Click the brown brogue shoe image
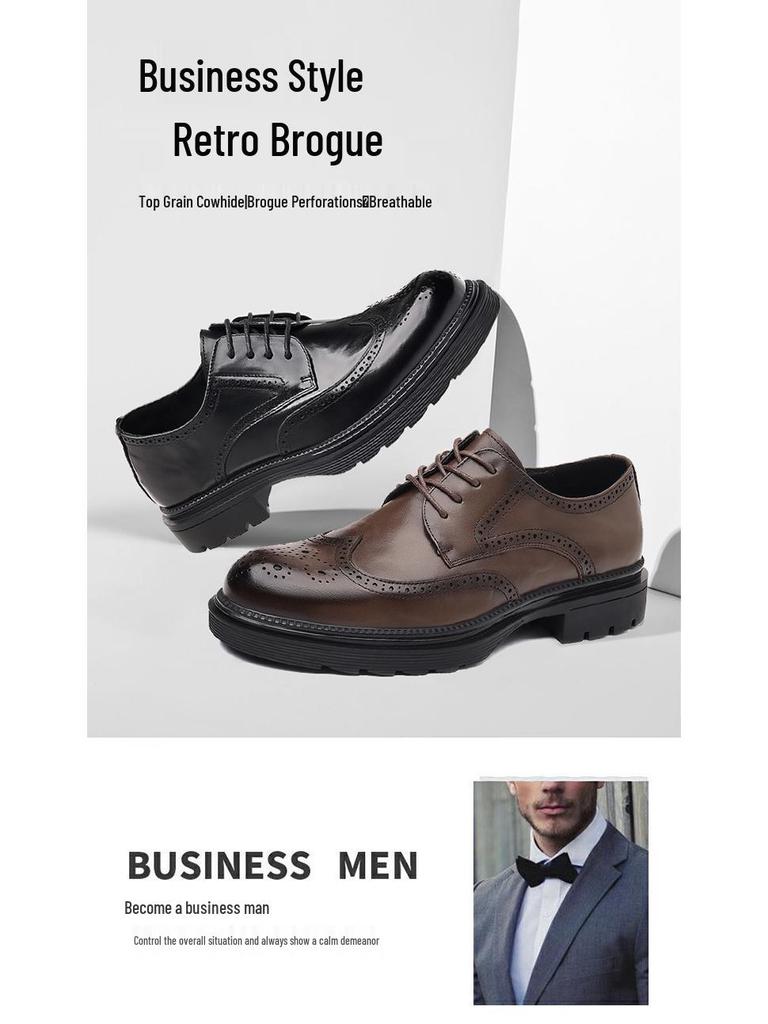 tap(428, 552)
